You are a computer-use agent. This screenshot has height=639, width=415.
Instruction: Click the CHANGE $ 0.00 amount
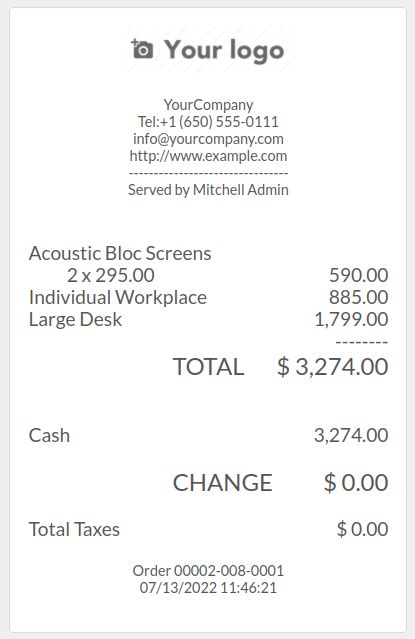click(356, 483)
